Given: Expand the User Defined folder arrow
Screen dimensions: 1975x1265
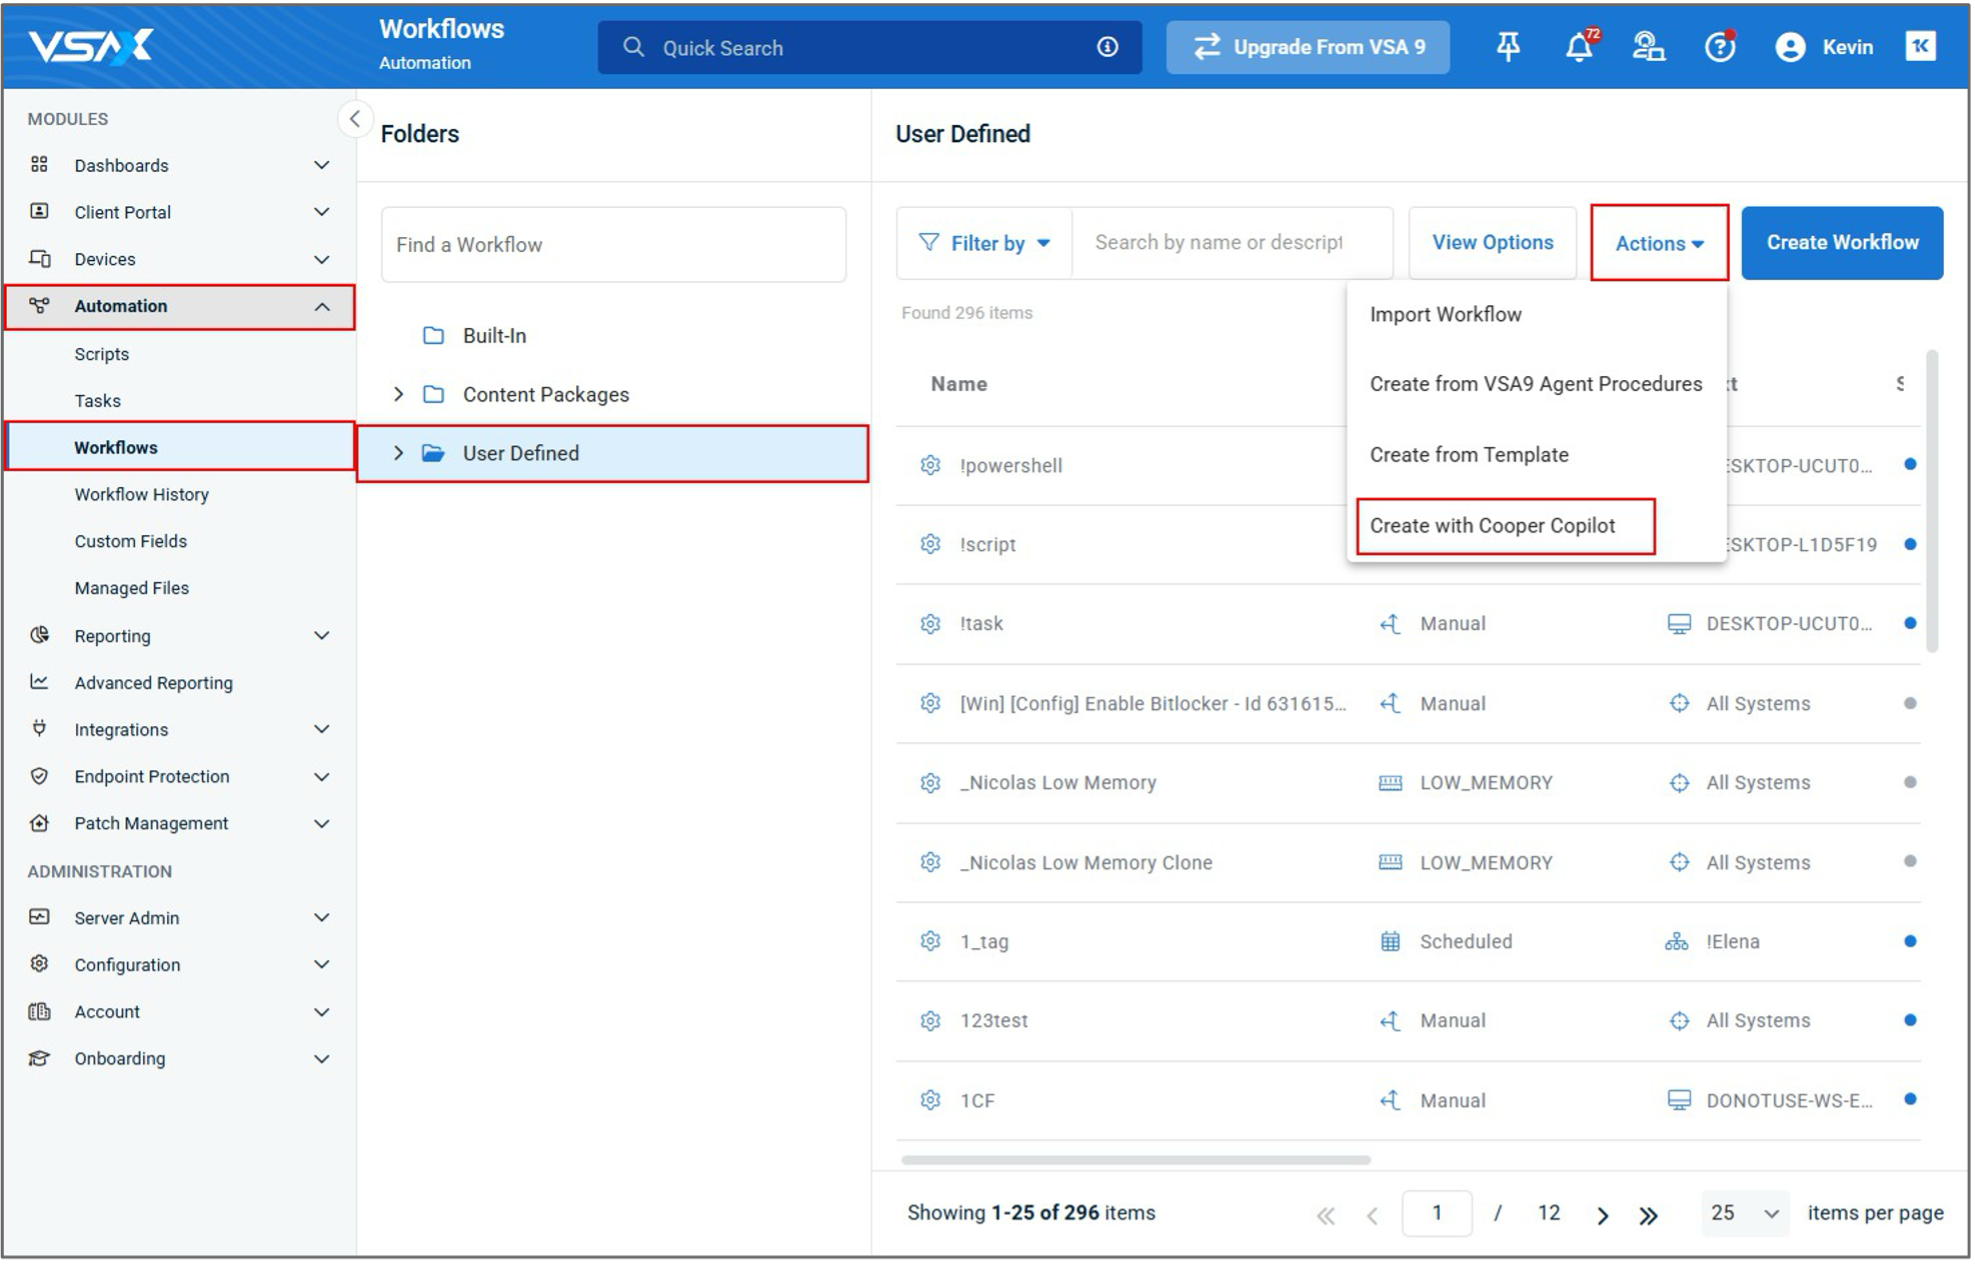Looking at the screenshot, I should pos(398,453).
